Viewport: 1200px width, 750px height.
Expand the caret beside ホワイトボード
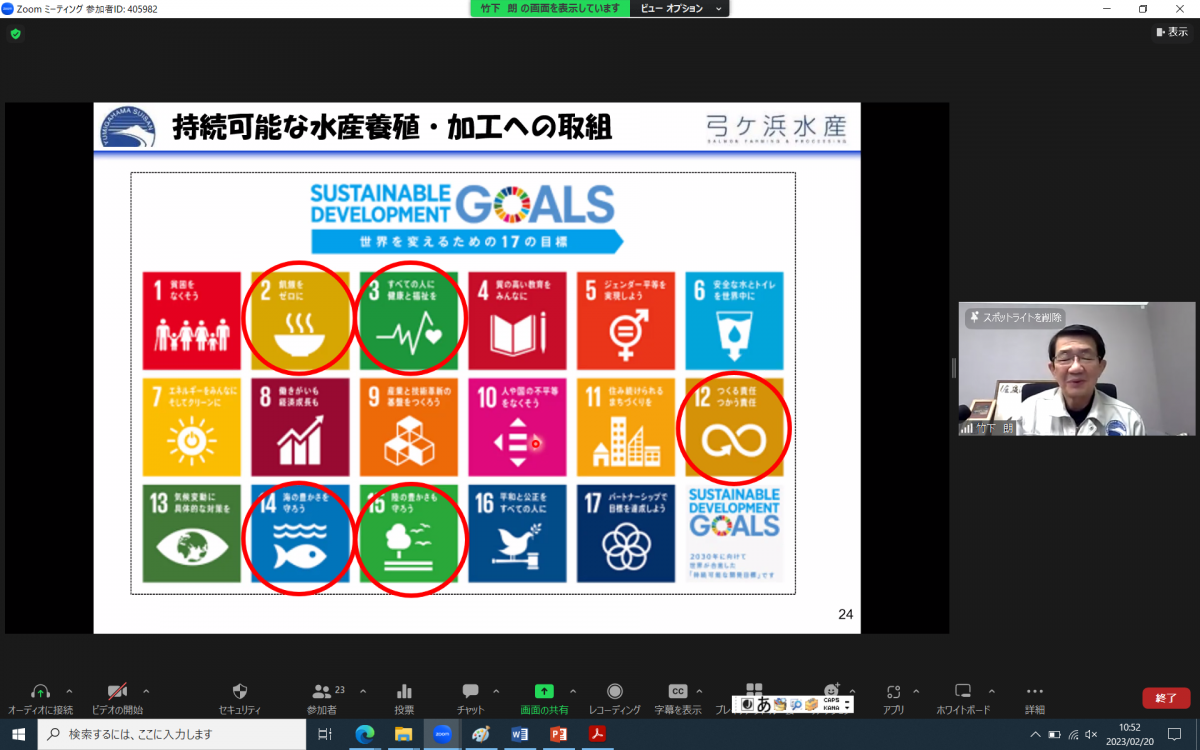[x=991, y=691]
